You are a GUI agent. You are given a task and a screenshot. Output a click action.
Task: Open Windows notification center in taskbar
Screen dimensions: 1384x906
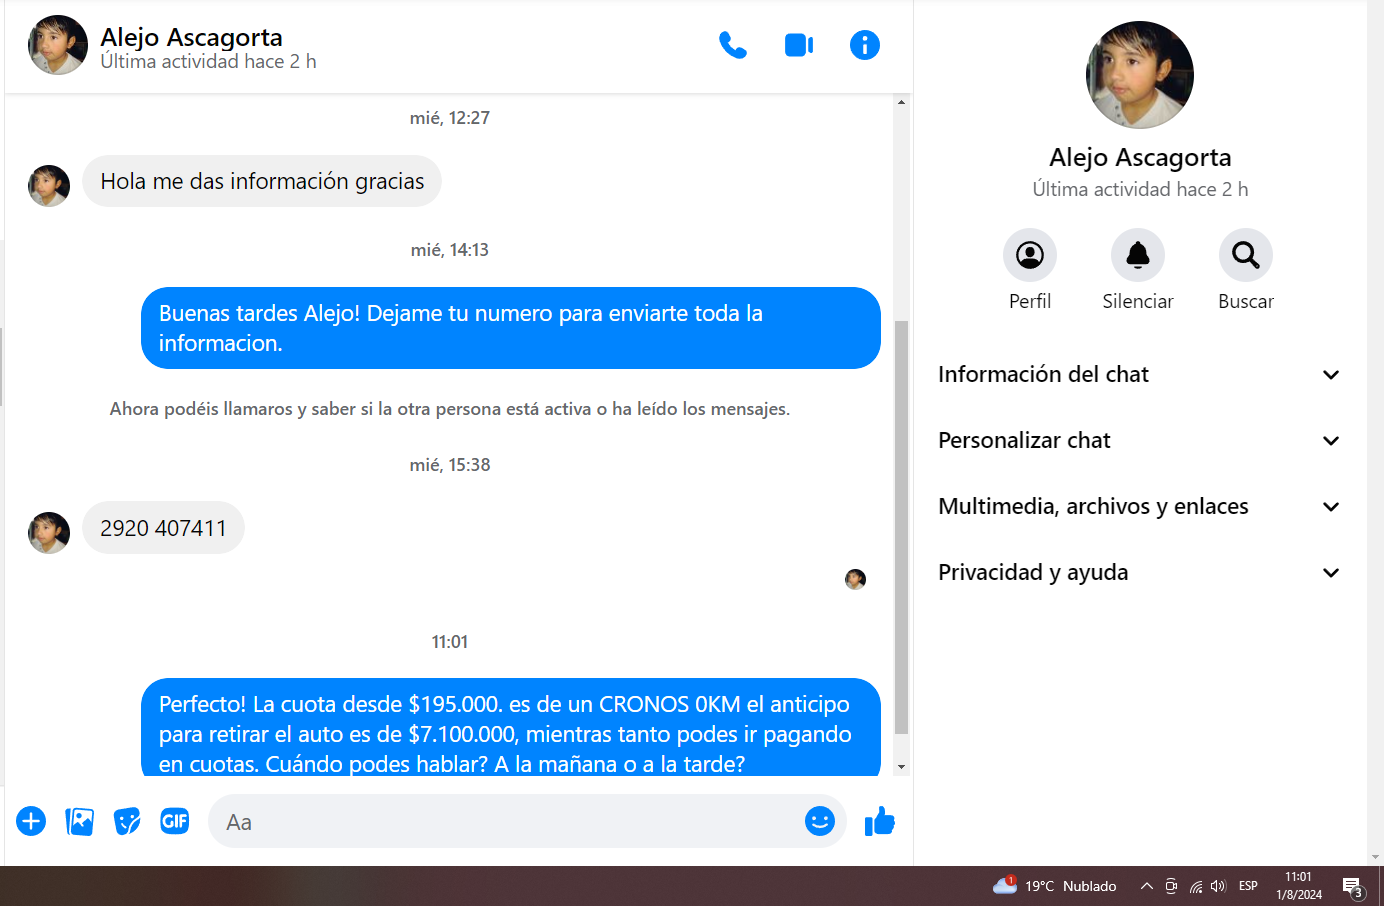tap(1352, 886)
